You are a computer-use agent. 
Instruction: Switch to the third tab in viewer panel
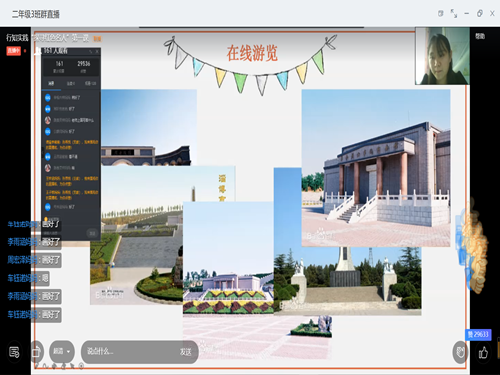(90, 83)
